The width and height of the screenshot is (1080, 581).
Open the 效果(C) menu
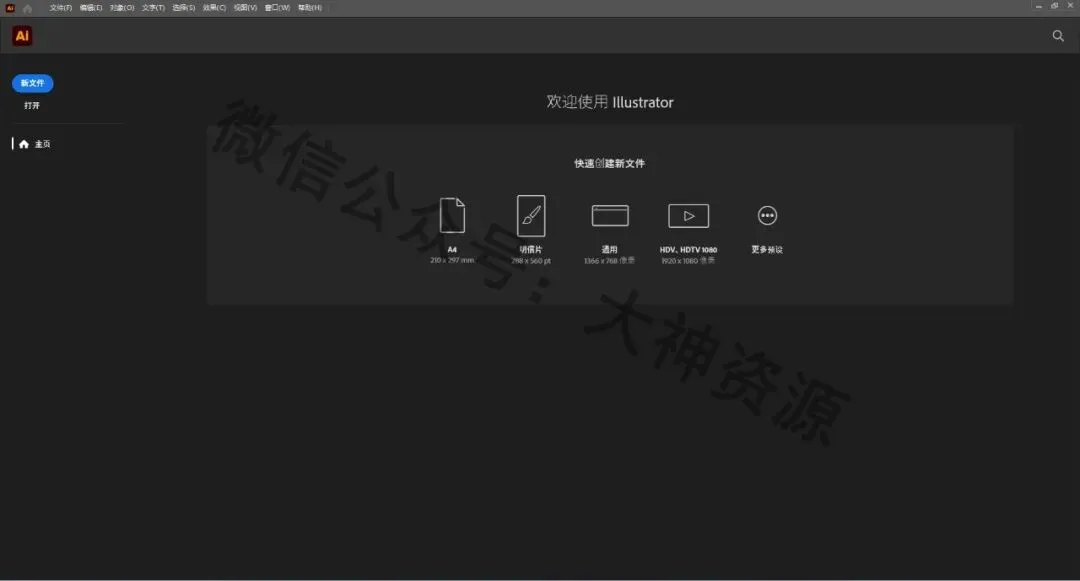pos(214,8)
